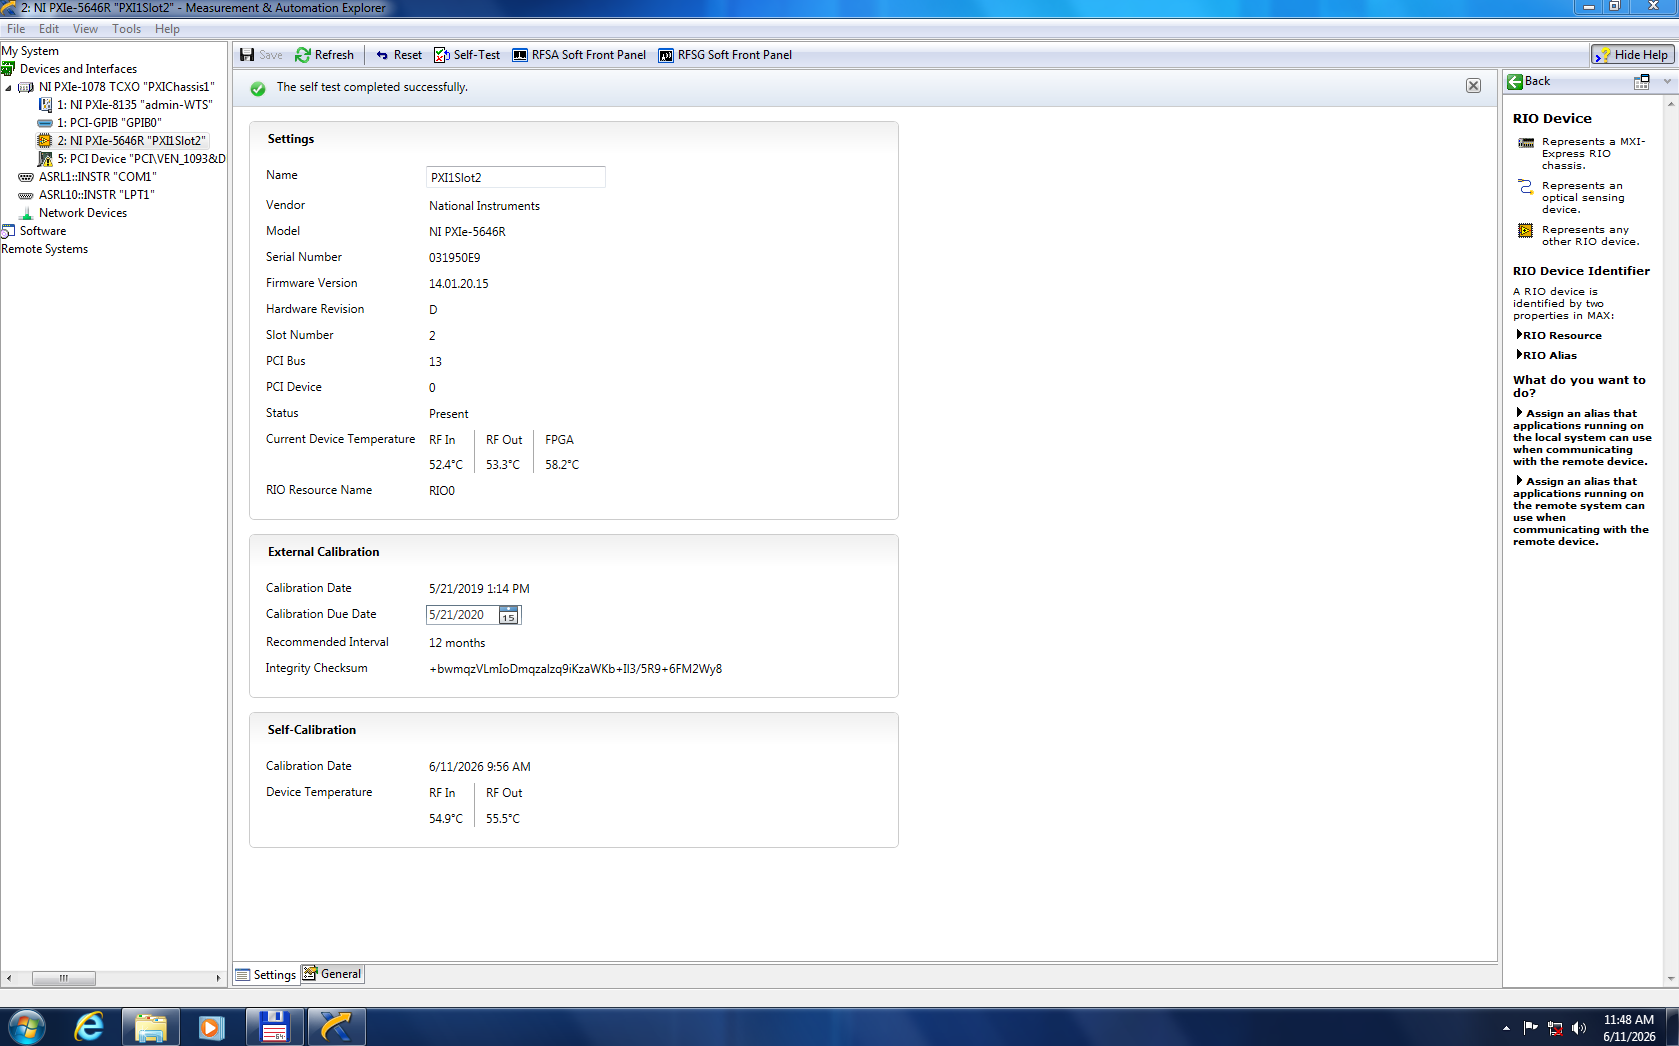
Task: Click the tree pane scroll right arrow
Action: [218, 978]
